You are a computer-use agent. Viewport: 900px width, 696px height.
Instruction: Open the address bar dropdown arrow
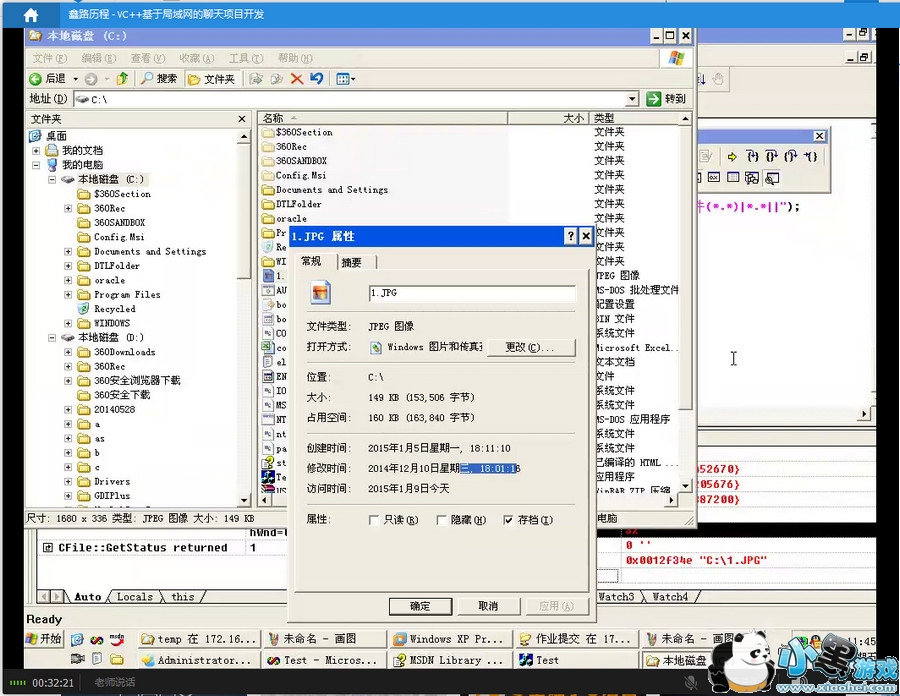coord(632,99)
